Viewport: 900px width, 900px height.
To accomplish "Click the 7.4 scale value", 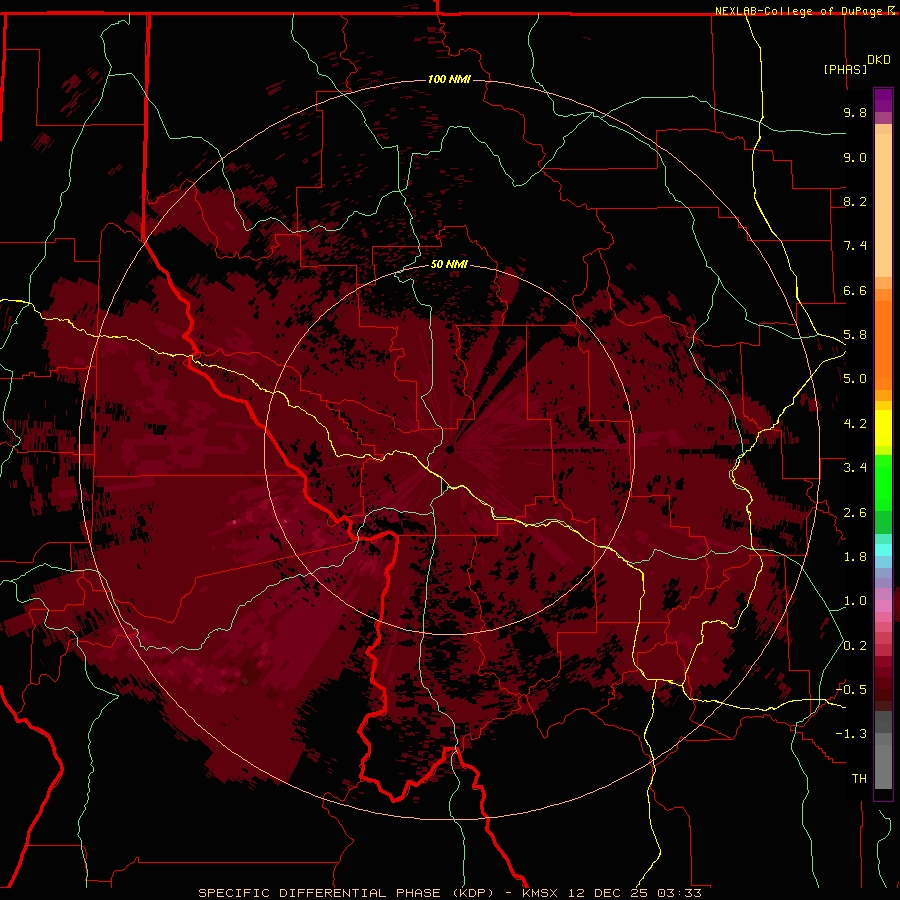I will click(x=855, y=246).
